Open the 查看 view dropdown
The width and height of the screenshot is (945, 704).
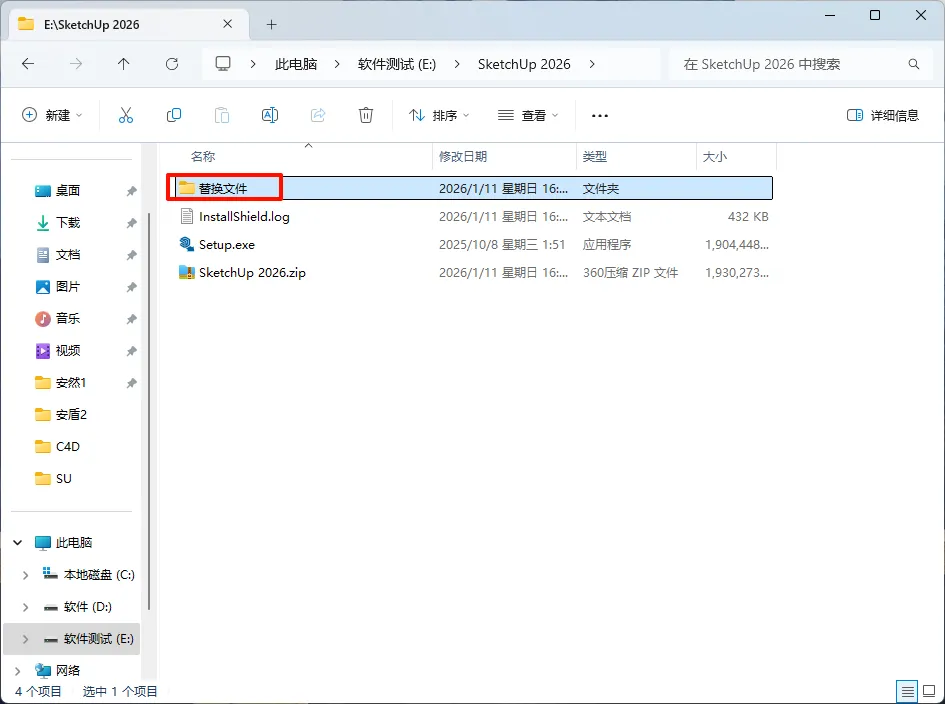click(x=528, y=115)
